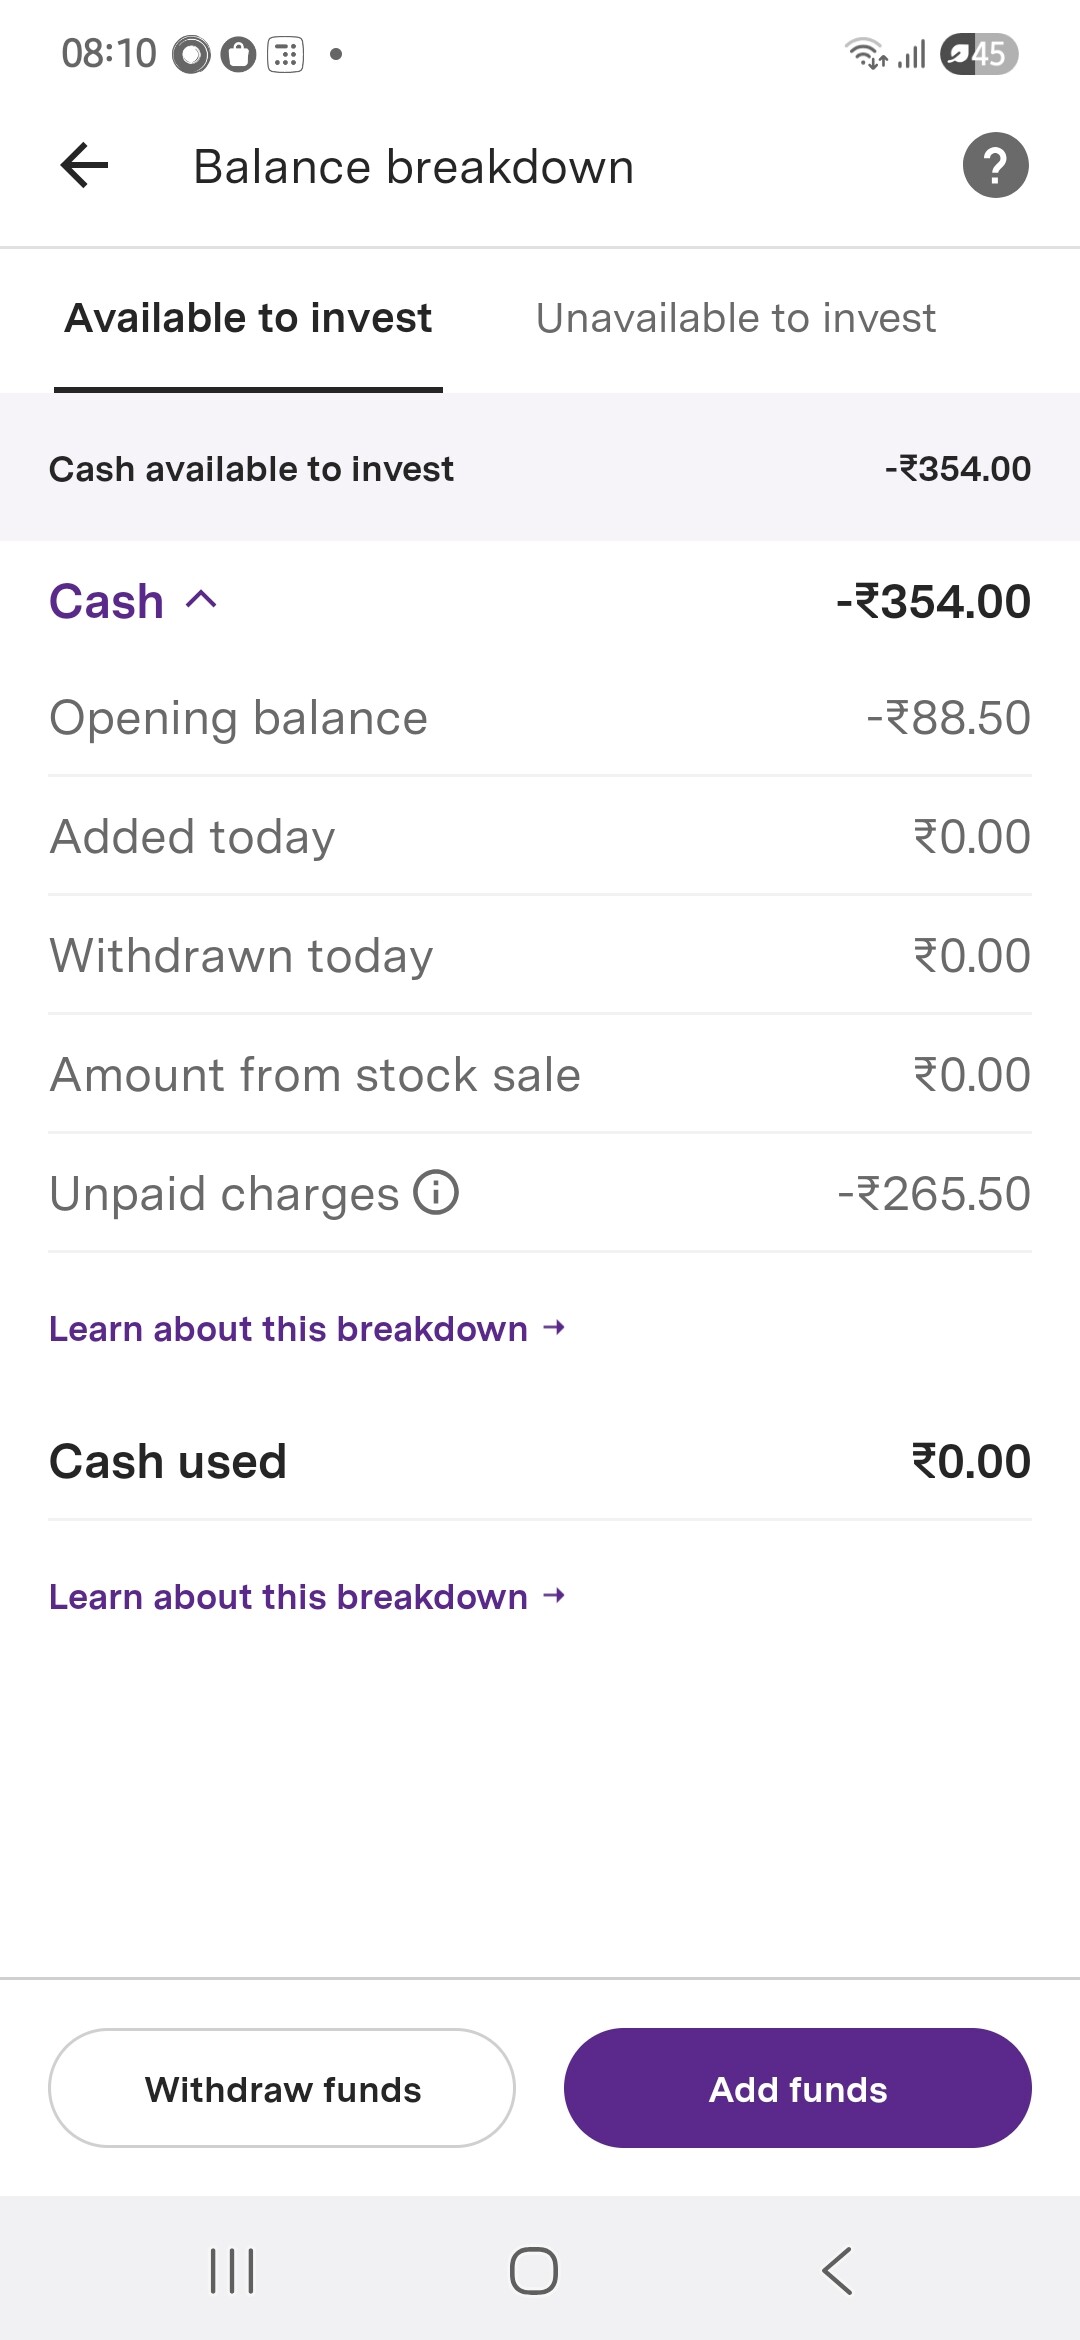The image size is (1080, 2340).
Task: Tap the back arrow icon
Action: (x=85, y=165)
